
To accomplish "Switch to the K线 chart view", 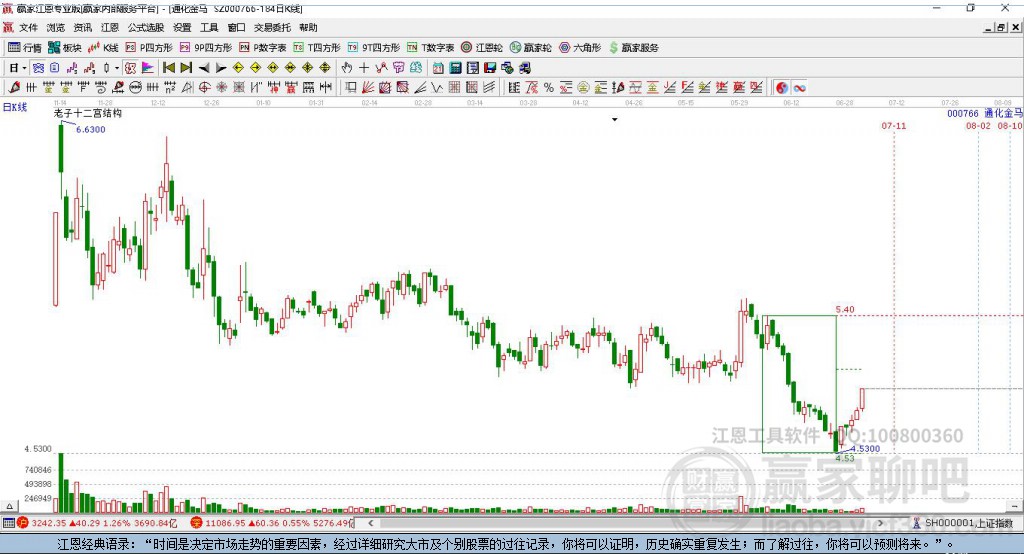I will (103, 48).
